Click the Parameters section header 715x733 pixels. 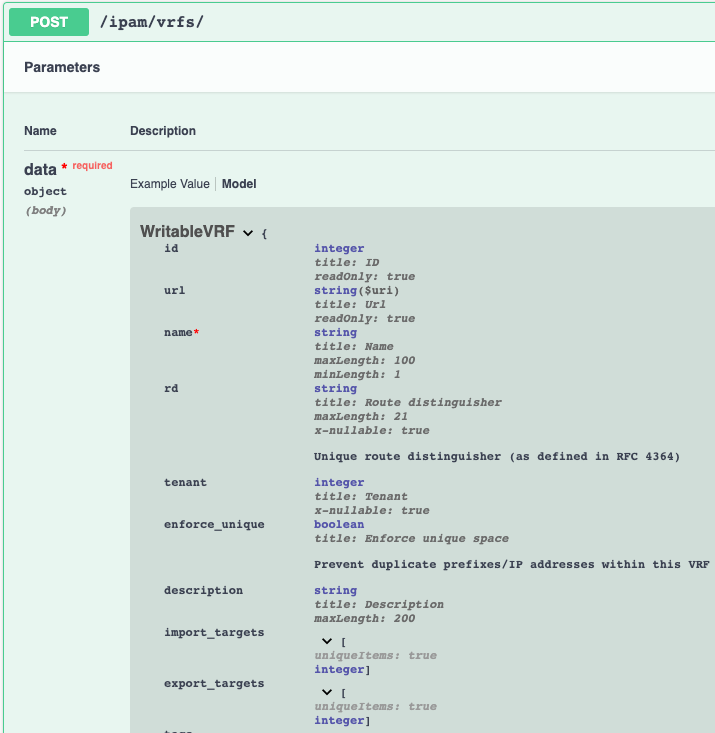(62, 67)
